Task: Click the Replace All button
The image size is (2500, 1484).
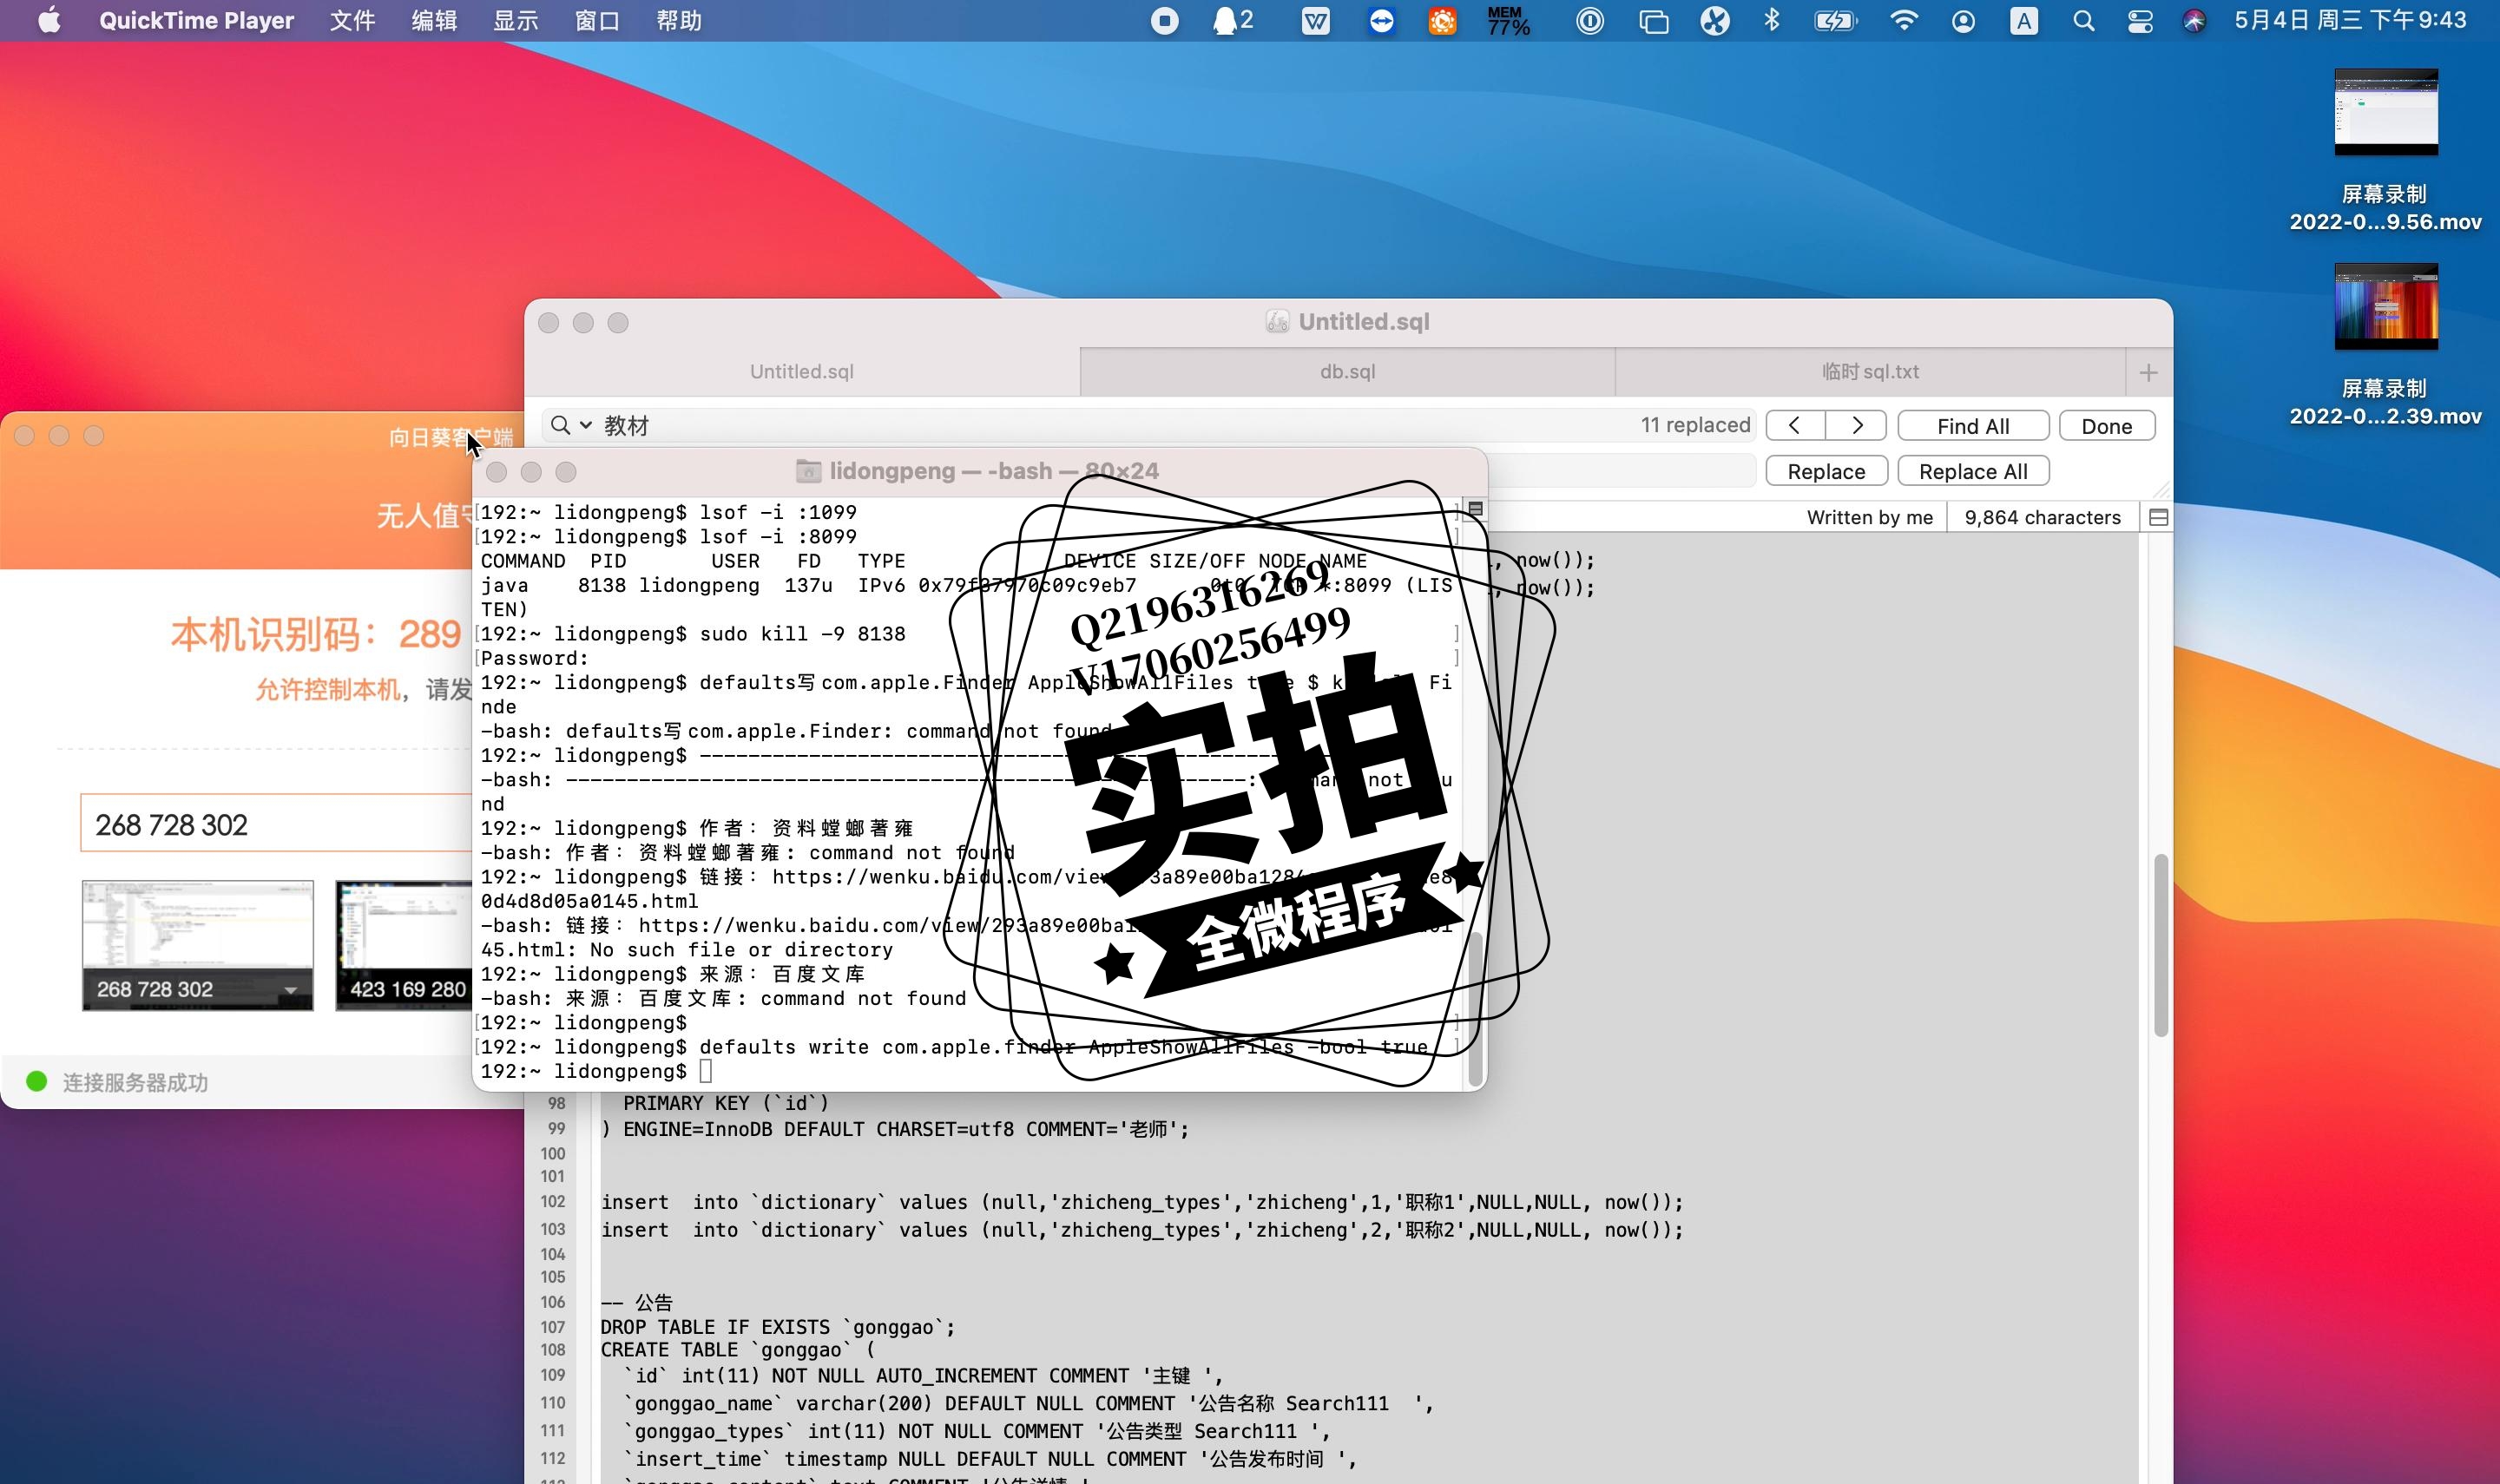Action: [1973, 471]
